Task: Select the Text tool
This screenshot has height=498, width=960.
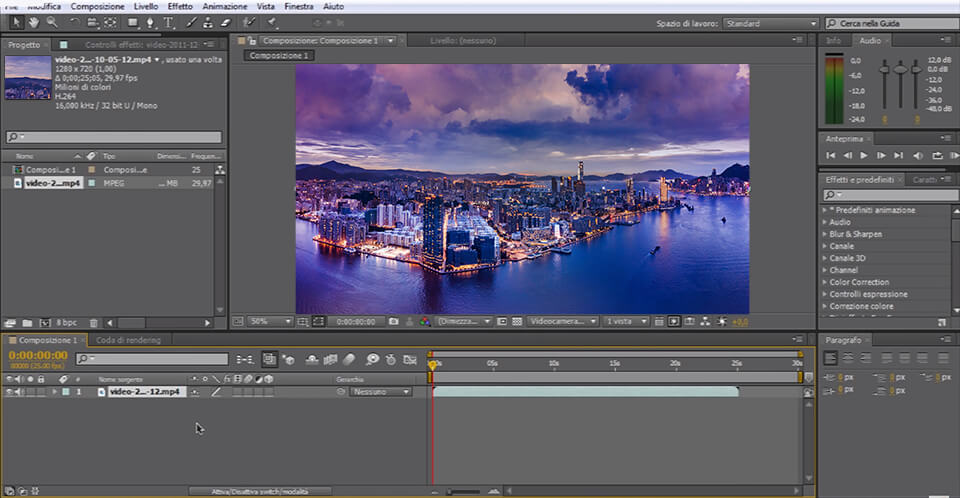Action: click(x=168, y=23)
